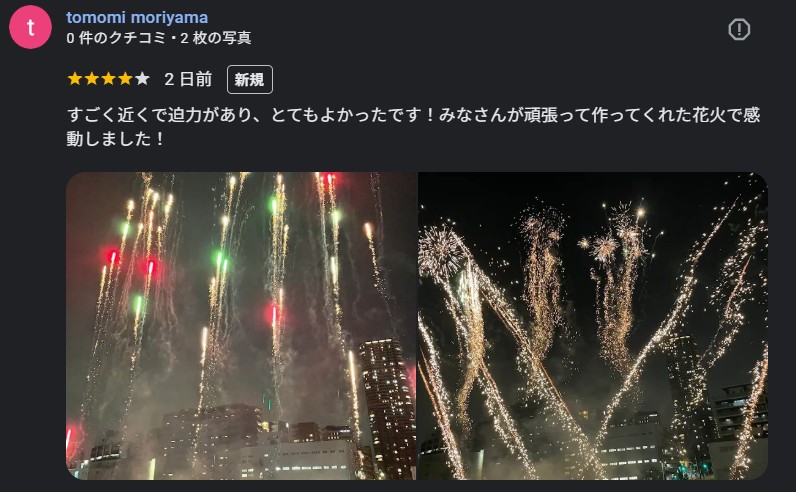Open tomomi moriyama's profile name link
Screen dimensions: 796x492
point(137,17)
